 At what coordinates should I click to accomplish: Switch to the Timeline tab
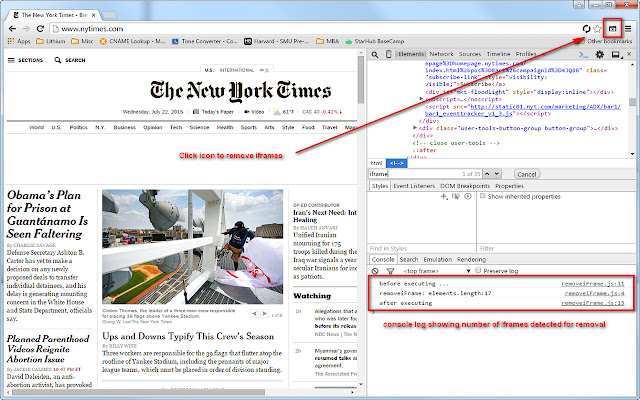498,54
